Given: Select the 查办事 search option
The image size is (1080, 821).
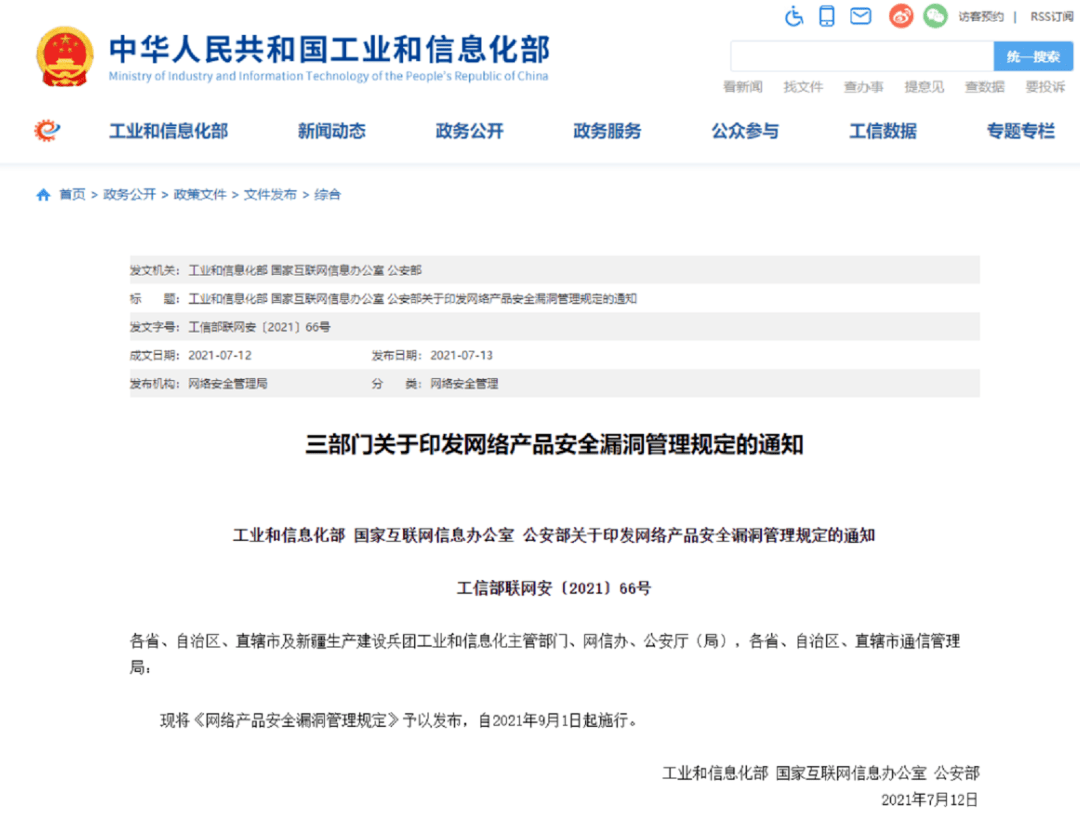Looking at the screenshot, I should click(864, 87).
